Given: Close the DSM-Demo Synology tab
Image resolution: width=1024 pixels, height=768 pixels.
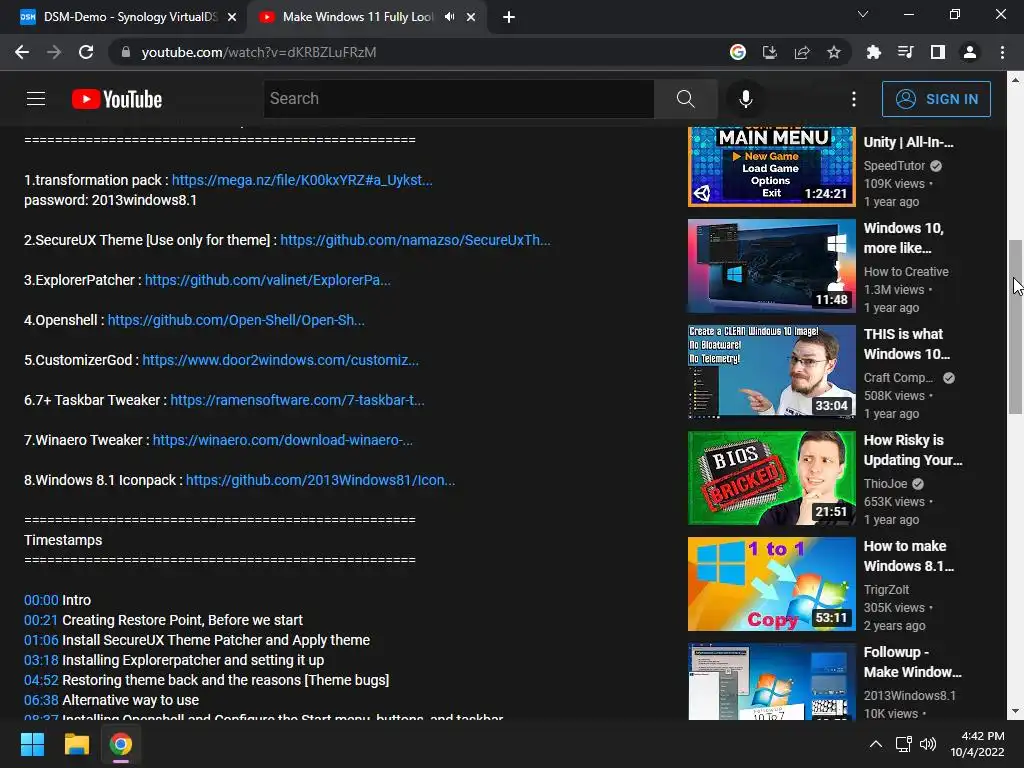Looking at the screenshot, I should coord(232,18).
